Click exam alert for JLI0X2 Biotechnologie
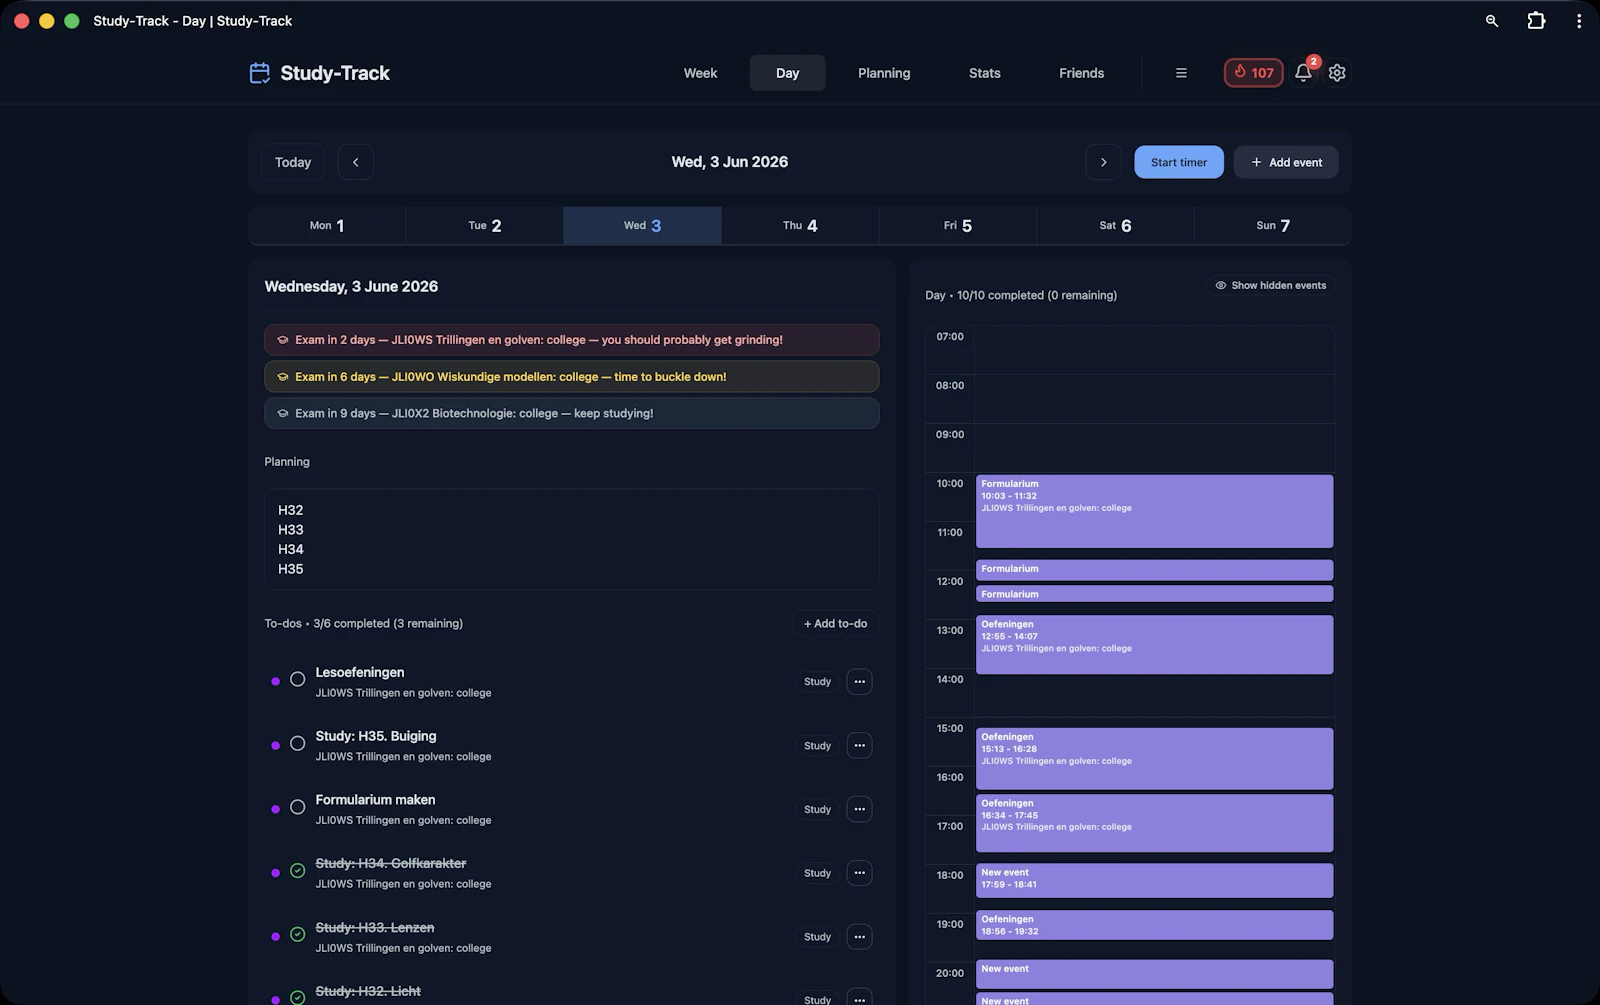Viewport: 1600px width, 1005px height. click(572, 413)
